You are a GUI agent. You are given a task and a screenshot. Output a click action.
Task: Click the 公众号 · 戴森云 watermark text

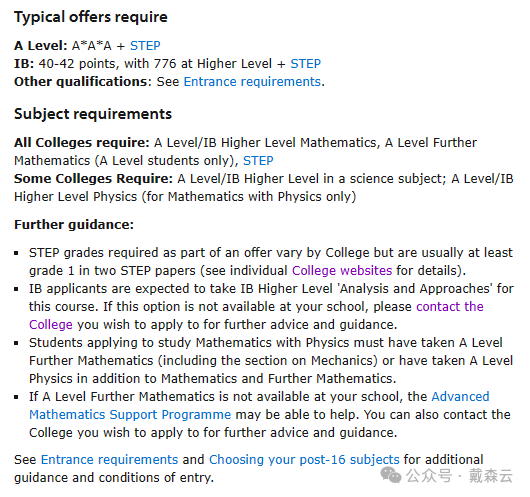(x=460, y=476)
